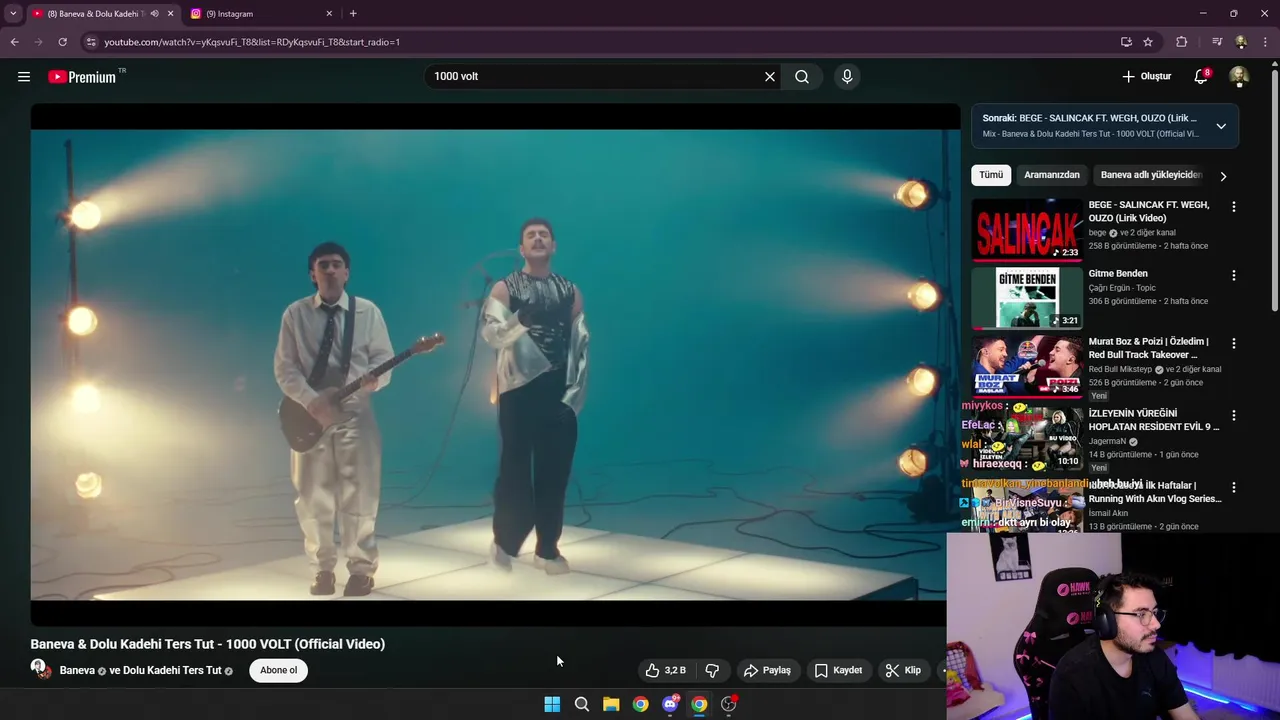
Task: Start voice search with microphone
Action: click(847, 76)
